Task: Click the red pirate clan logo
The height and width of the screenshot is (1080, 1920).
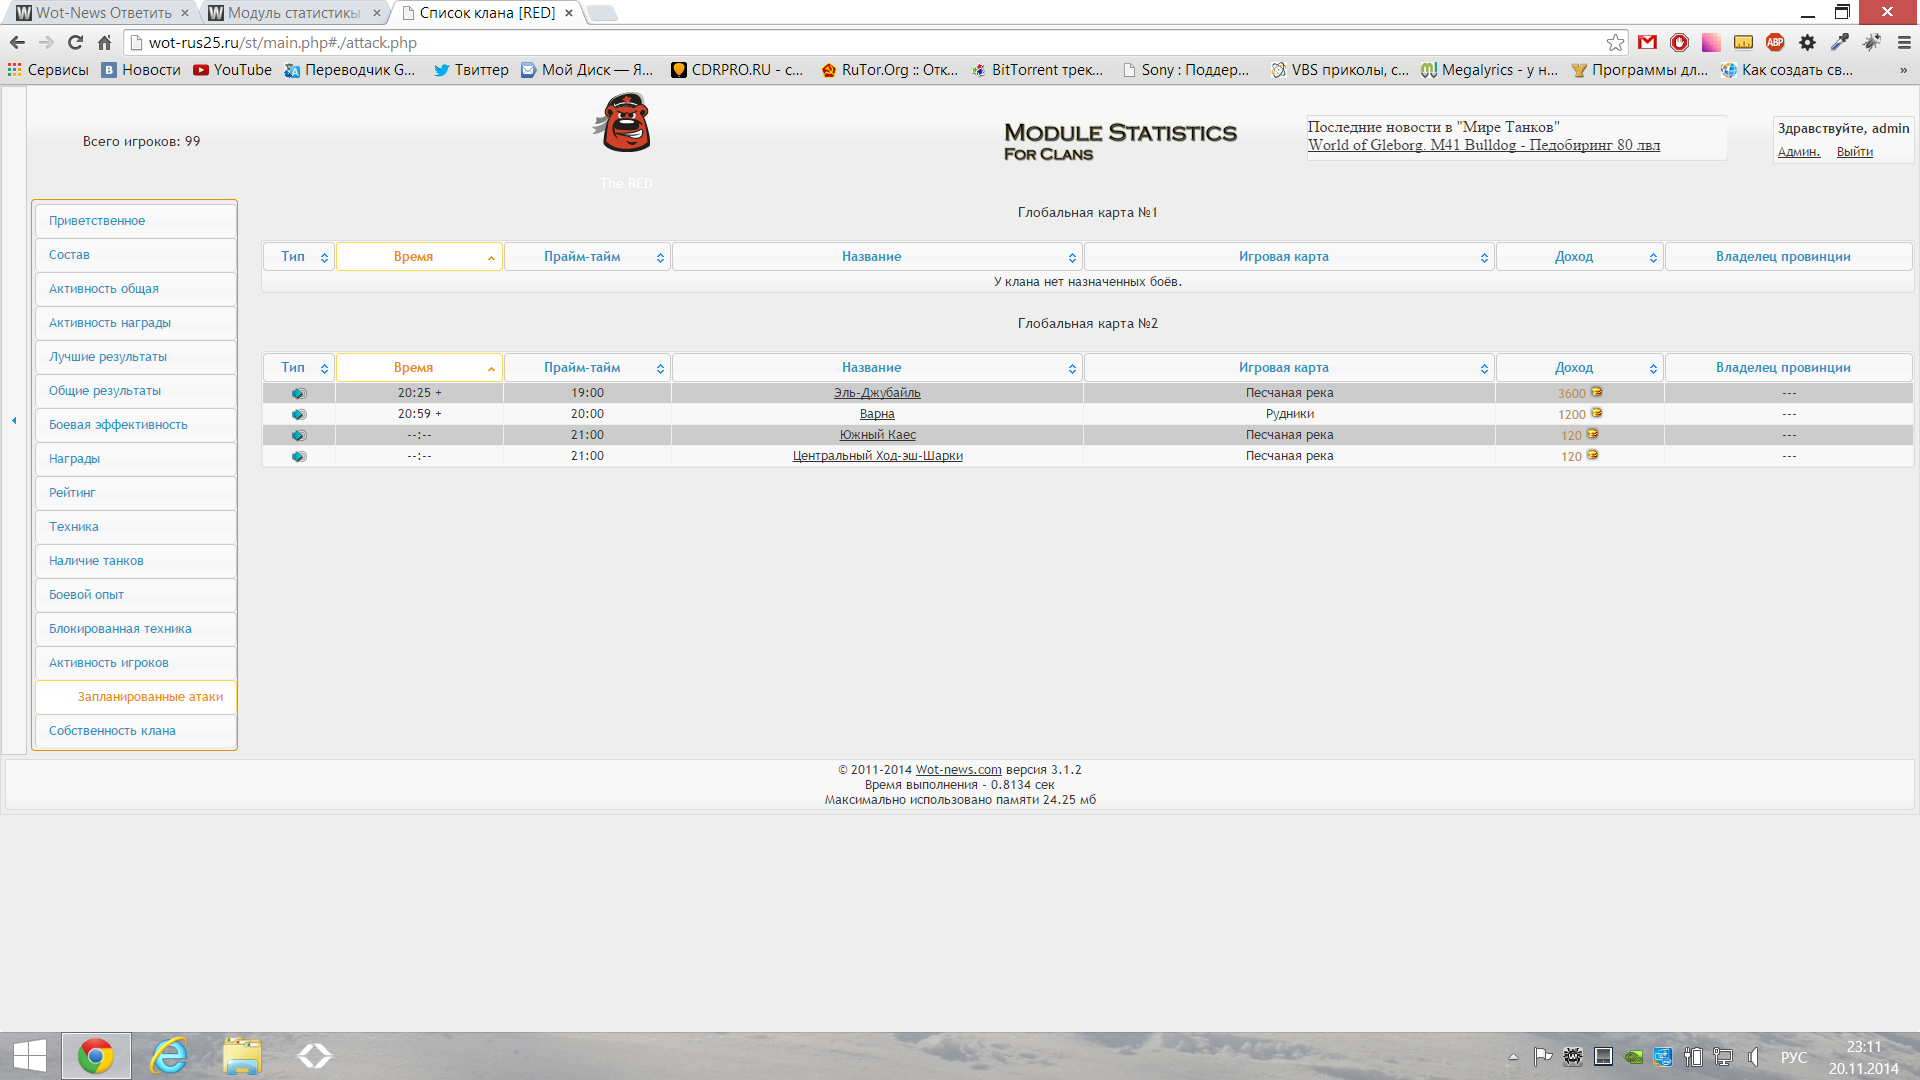Action: pyautogui.click(x=626, y=123)
